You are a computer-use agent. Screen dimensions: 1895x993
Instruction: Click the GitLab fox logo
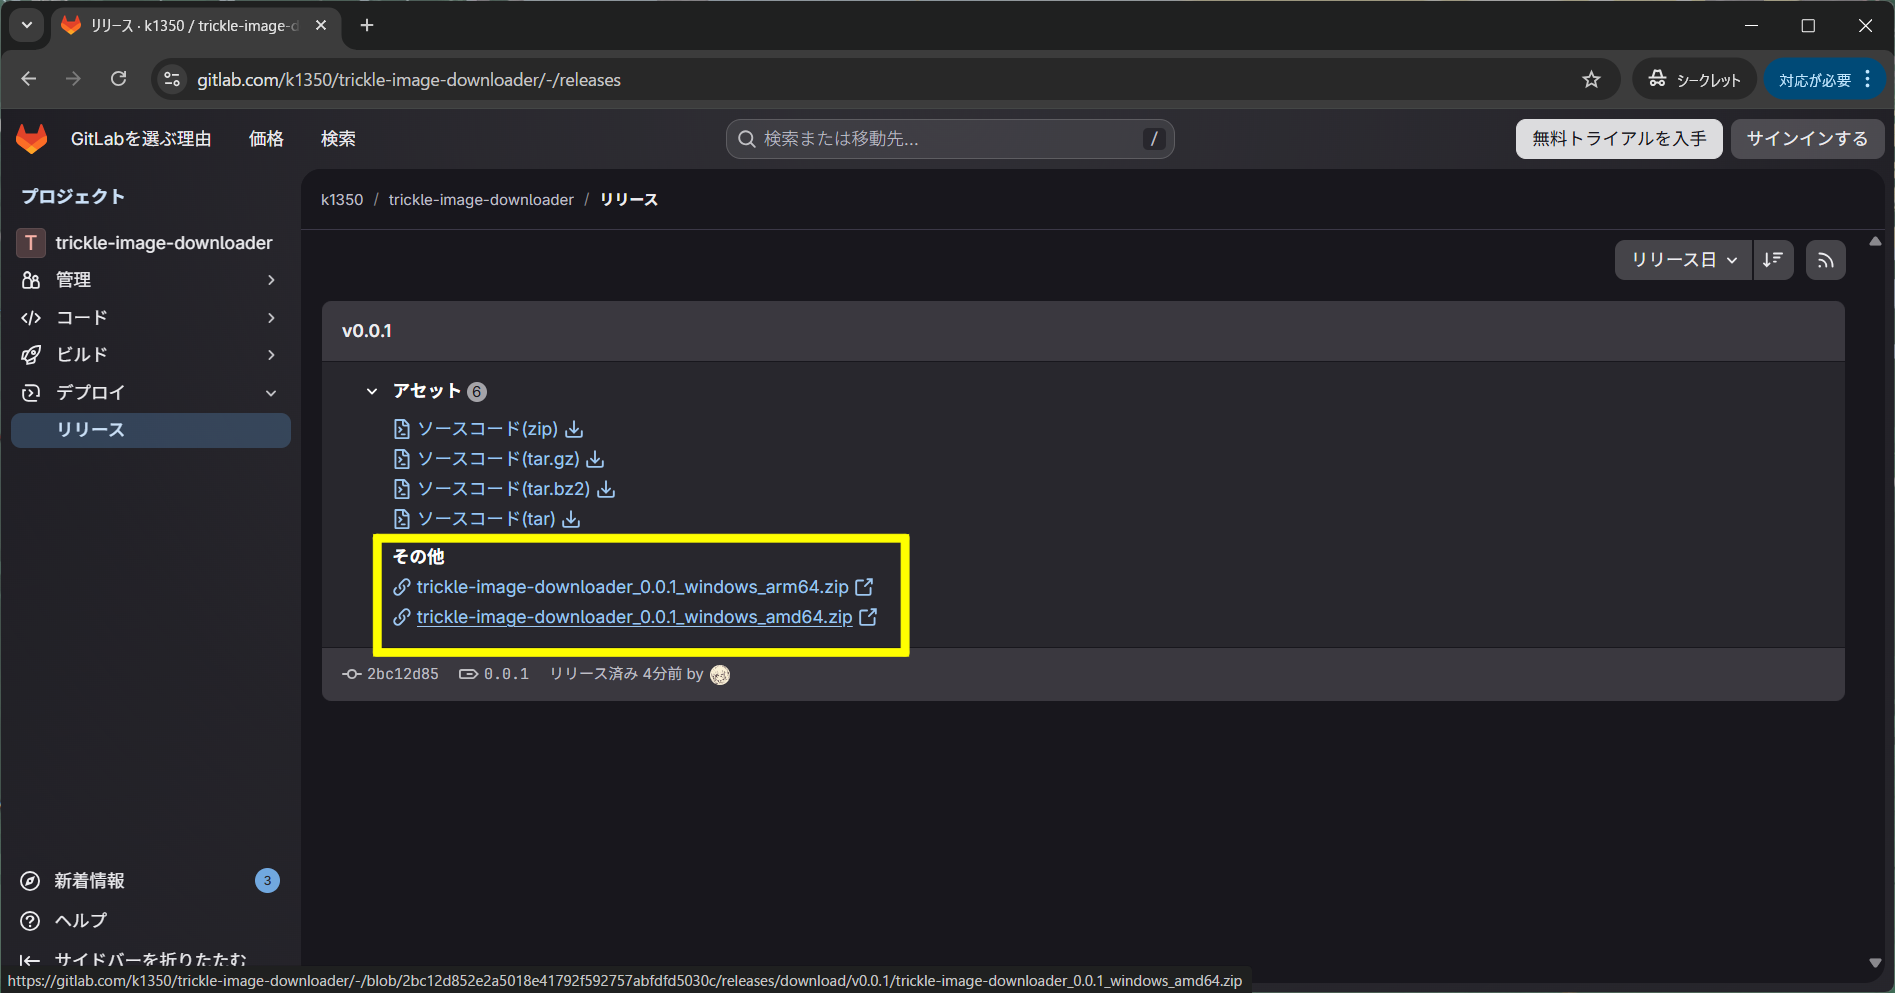32,139
